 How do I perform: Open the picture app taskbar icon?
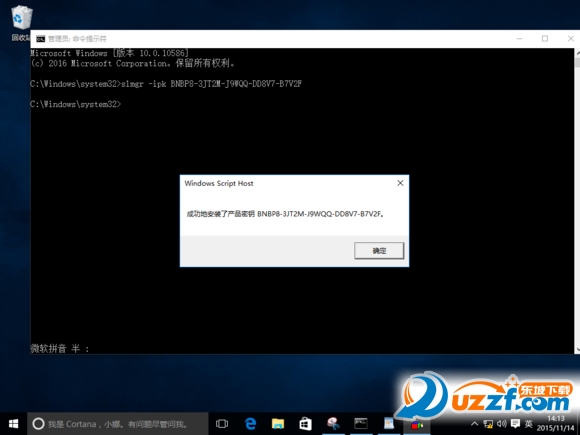click(x=388, y=424)
